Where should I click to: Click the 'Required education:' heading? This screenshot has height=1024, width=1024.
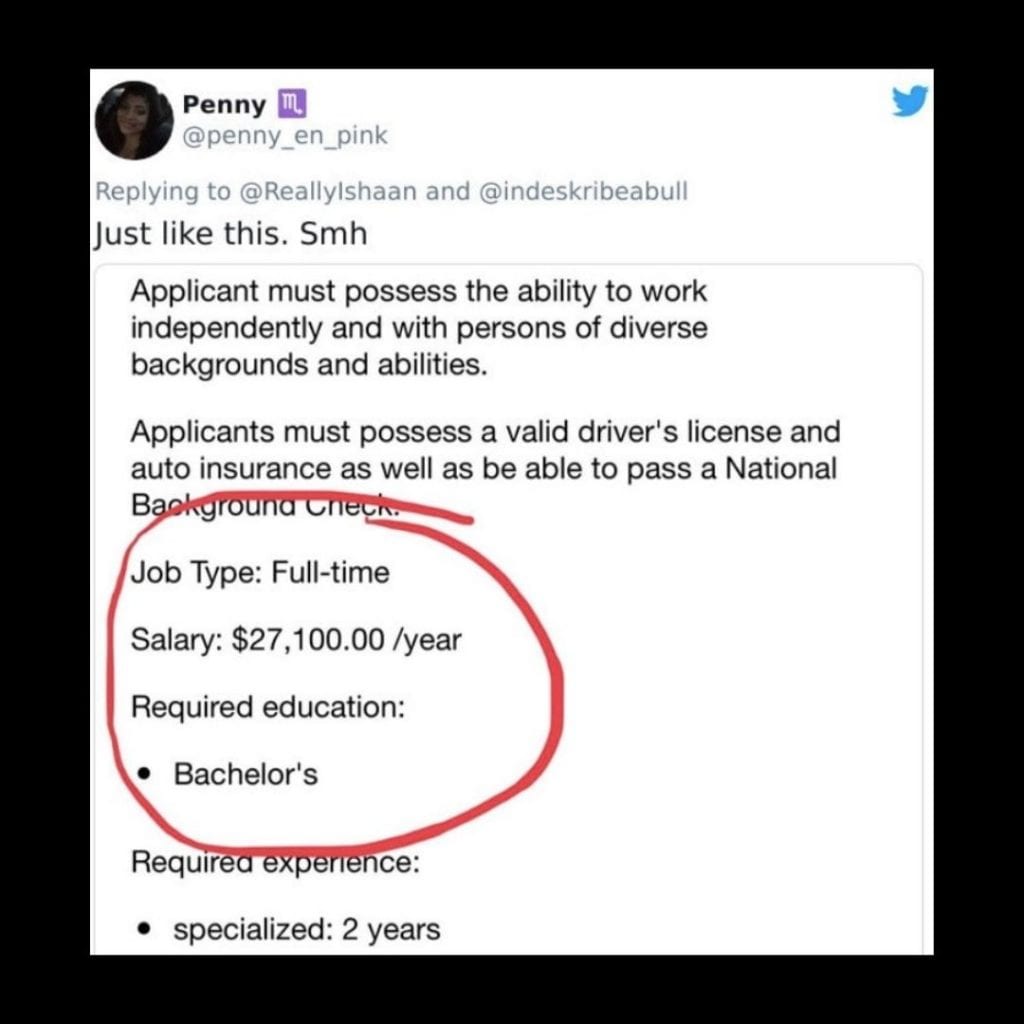(268, 707)
